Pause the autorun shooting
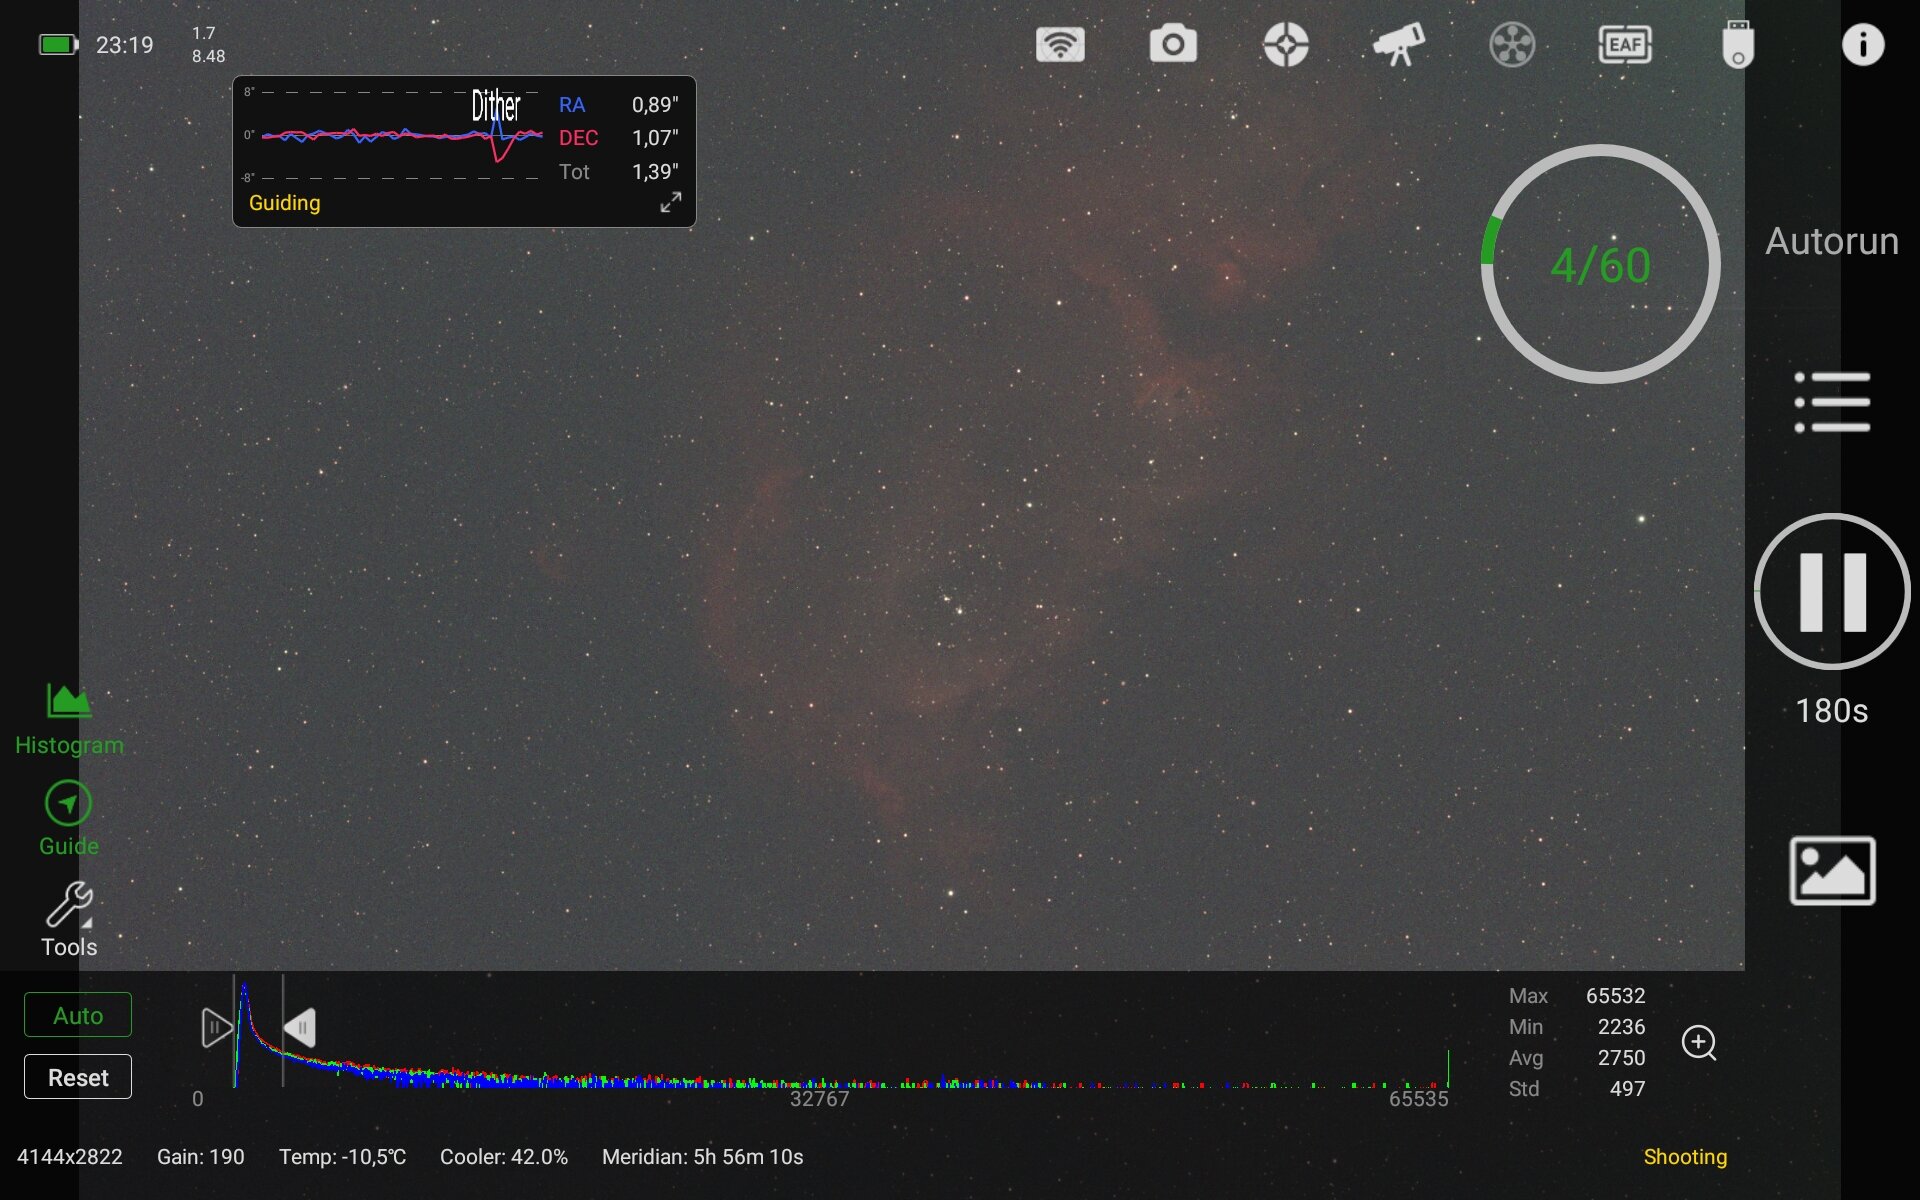Viewport: 1920px width, 1200px height. 1831,591
